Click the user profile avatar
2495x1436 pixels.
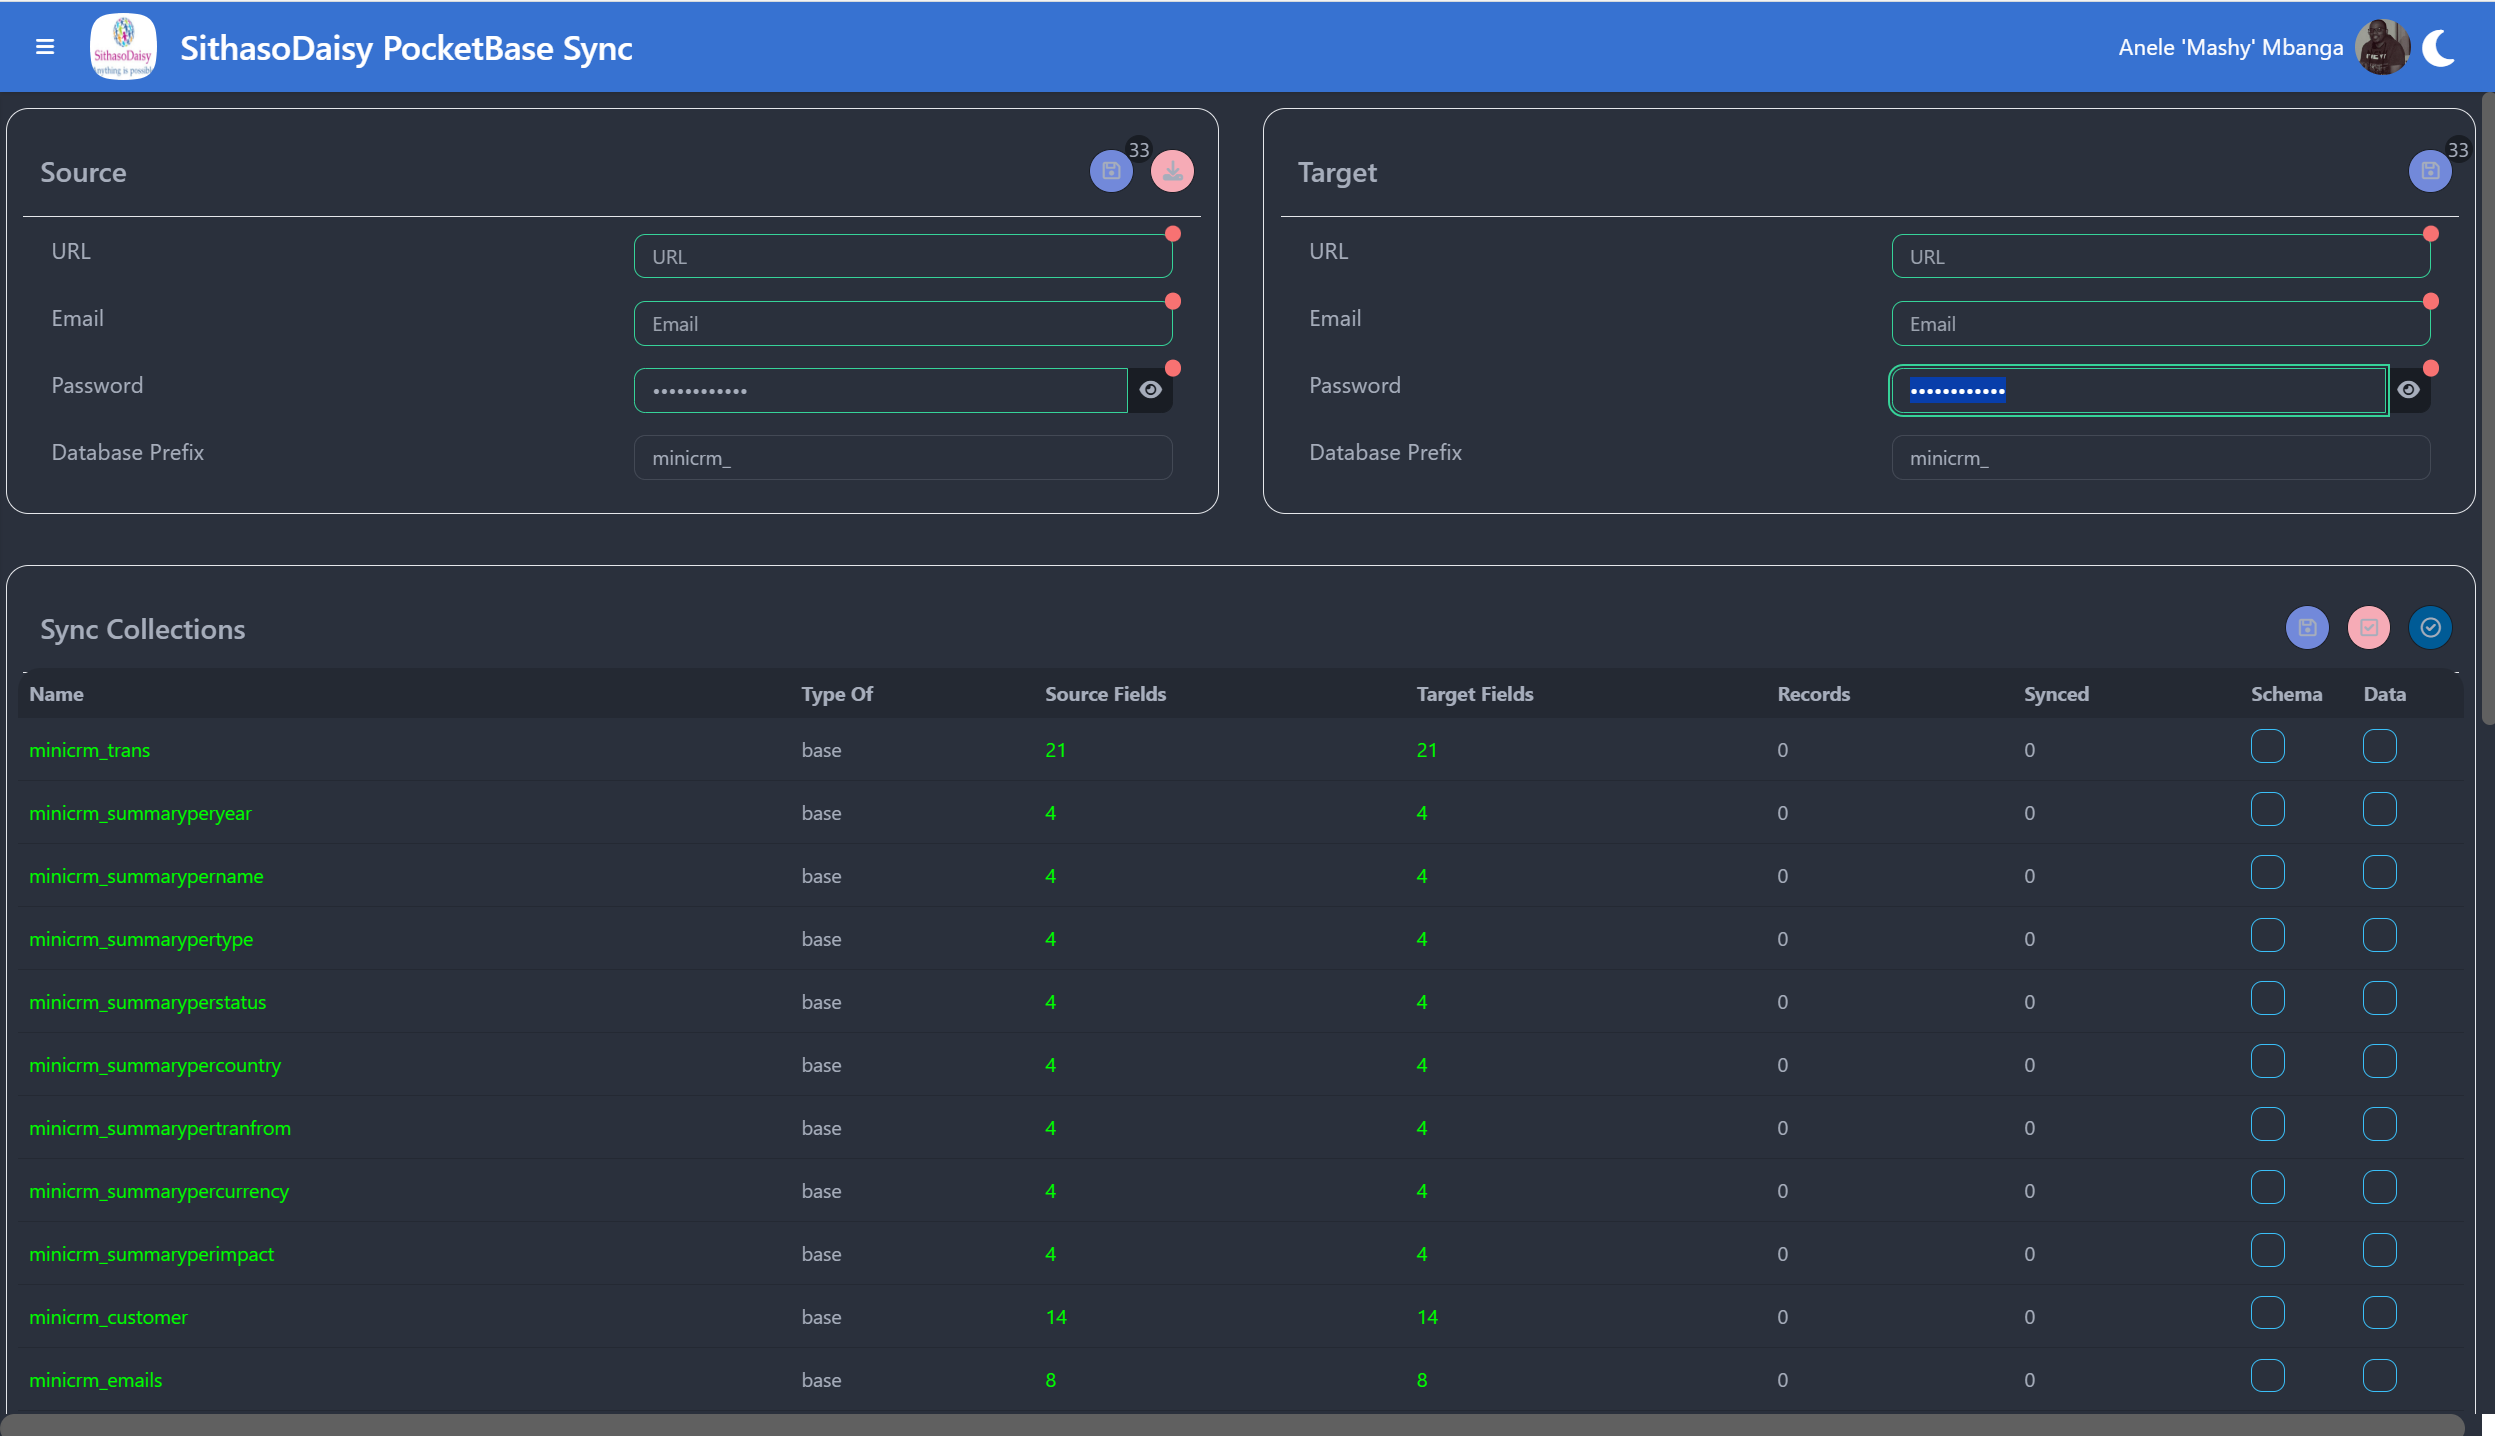coord(2382,48)
